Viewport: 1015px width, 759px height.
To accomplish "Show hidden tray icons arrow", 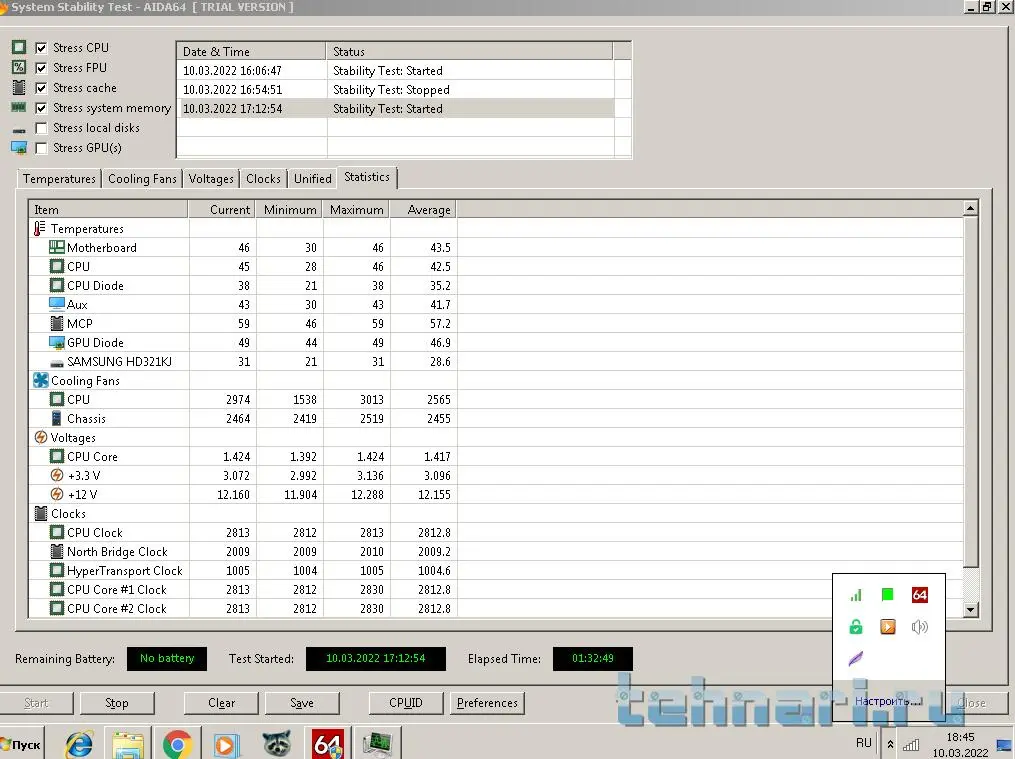I will (x=890, y=745).
